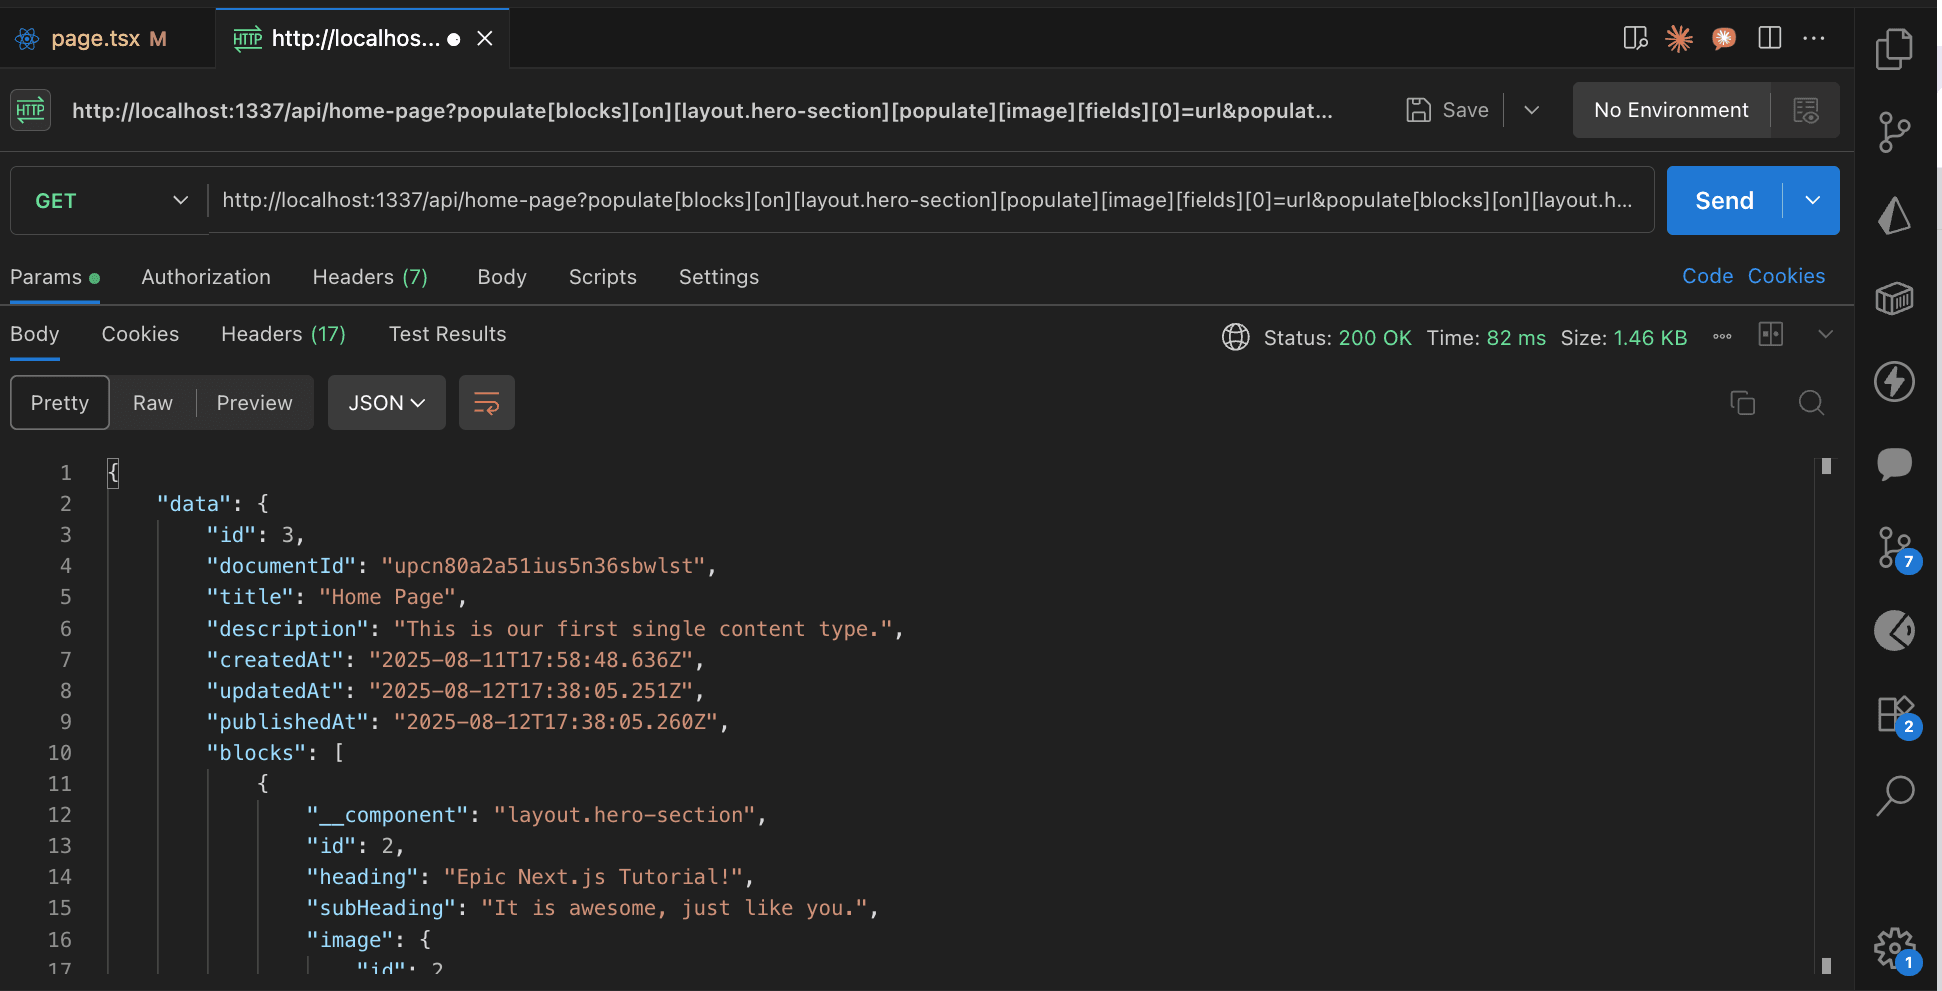Click the "blocks": [ line
The height and width of the screenshot is (991, 1942).
pos(275,753)
